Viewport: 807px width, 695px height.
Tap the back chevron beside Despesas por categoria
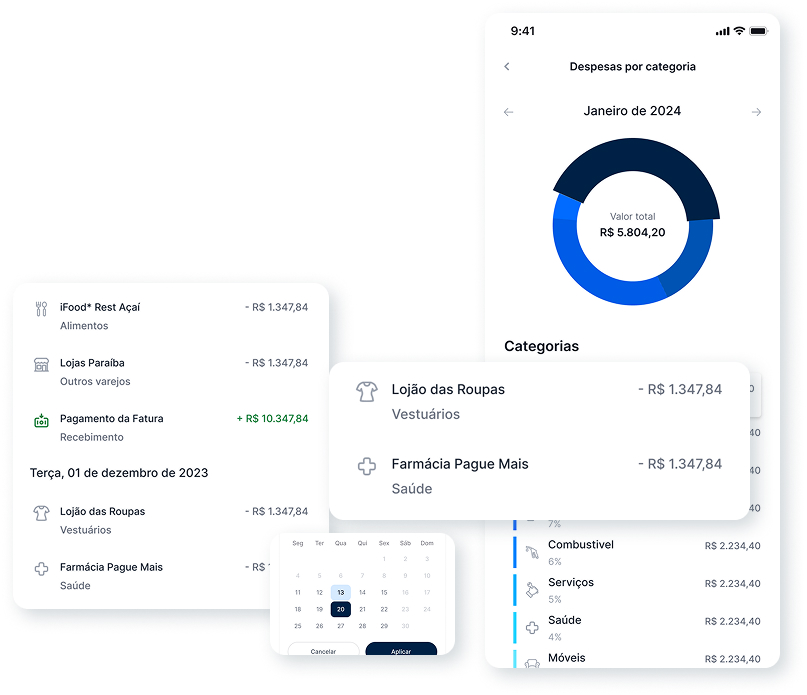pos(507,67)
